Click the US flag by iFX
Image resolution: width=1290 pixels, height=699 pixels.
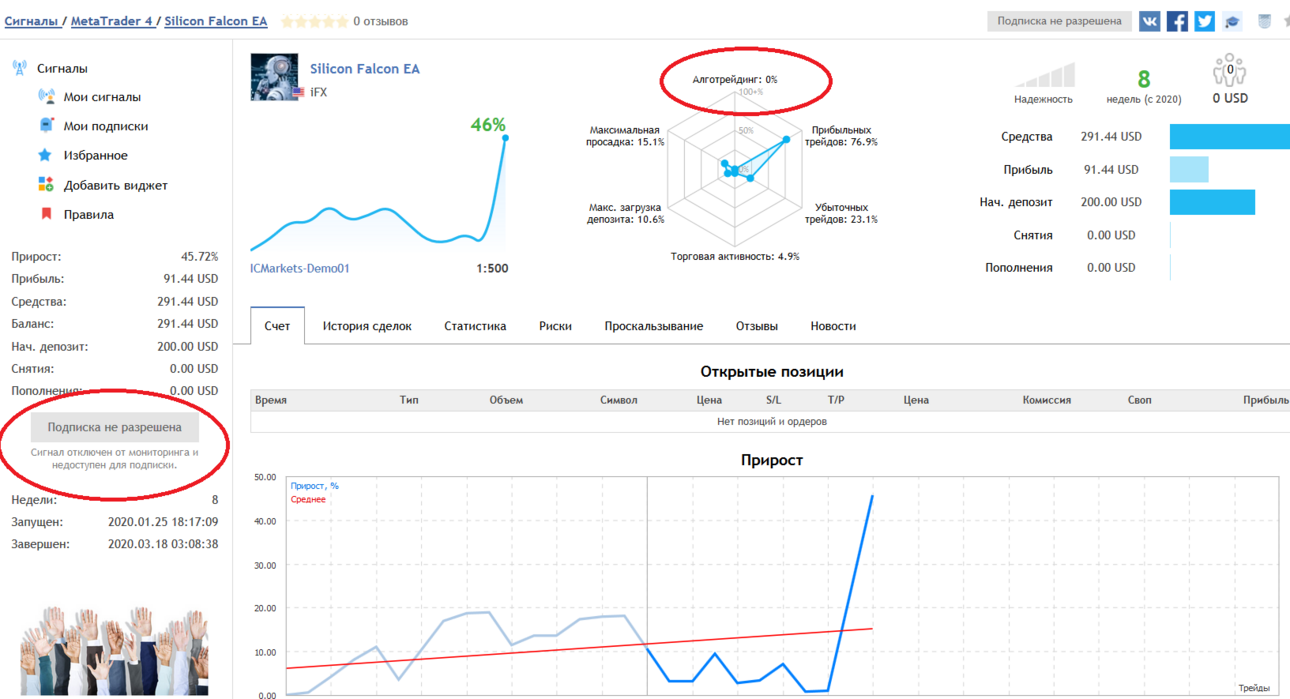pos(298,92)
